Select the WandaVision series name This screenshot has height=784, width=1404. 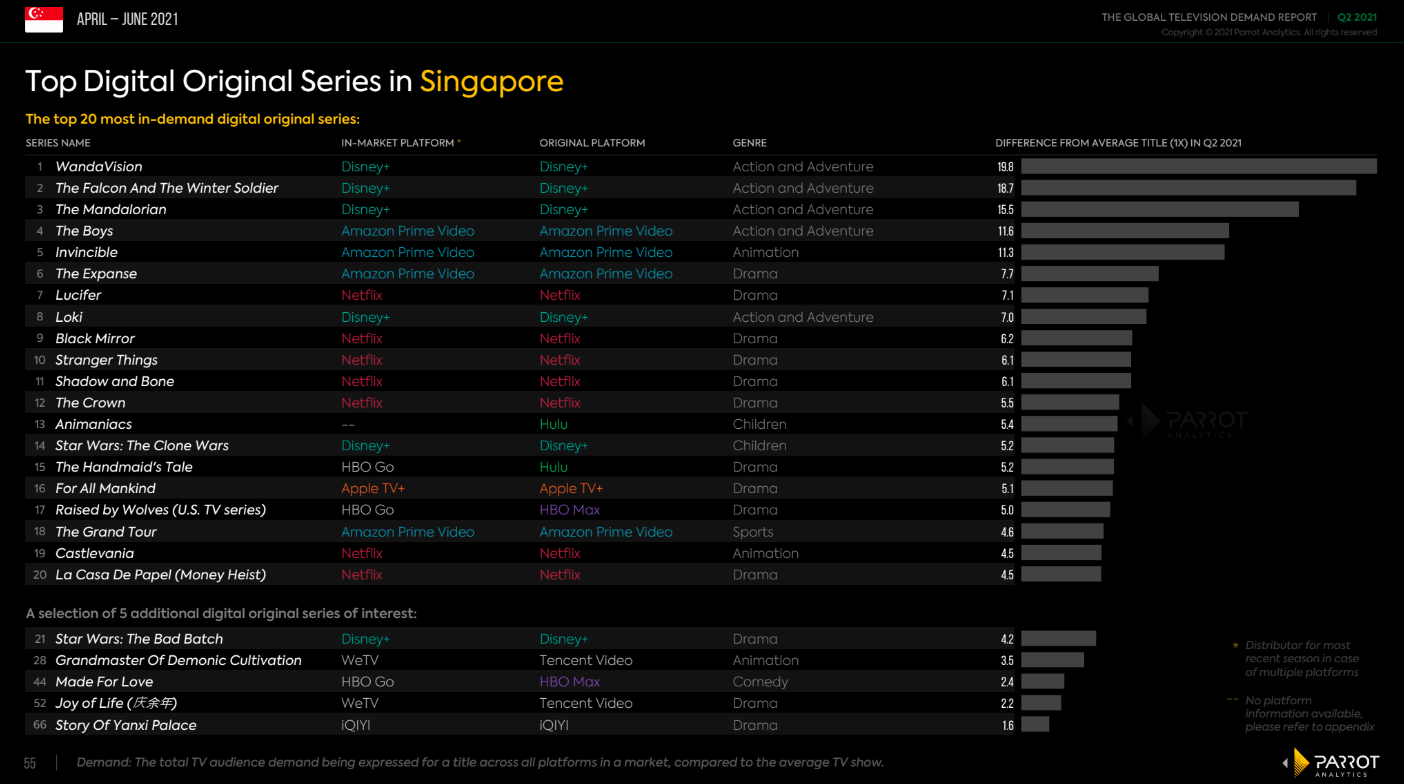click(99, 167)
